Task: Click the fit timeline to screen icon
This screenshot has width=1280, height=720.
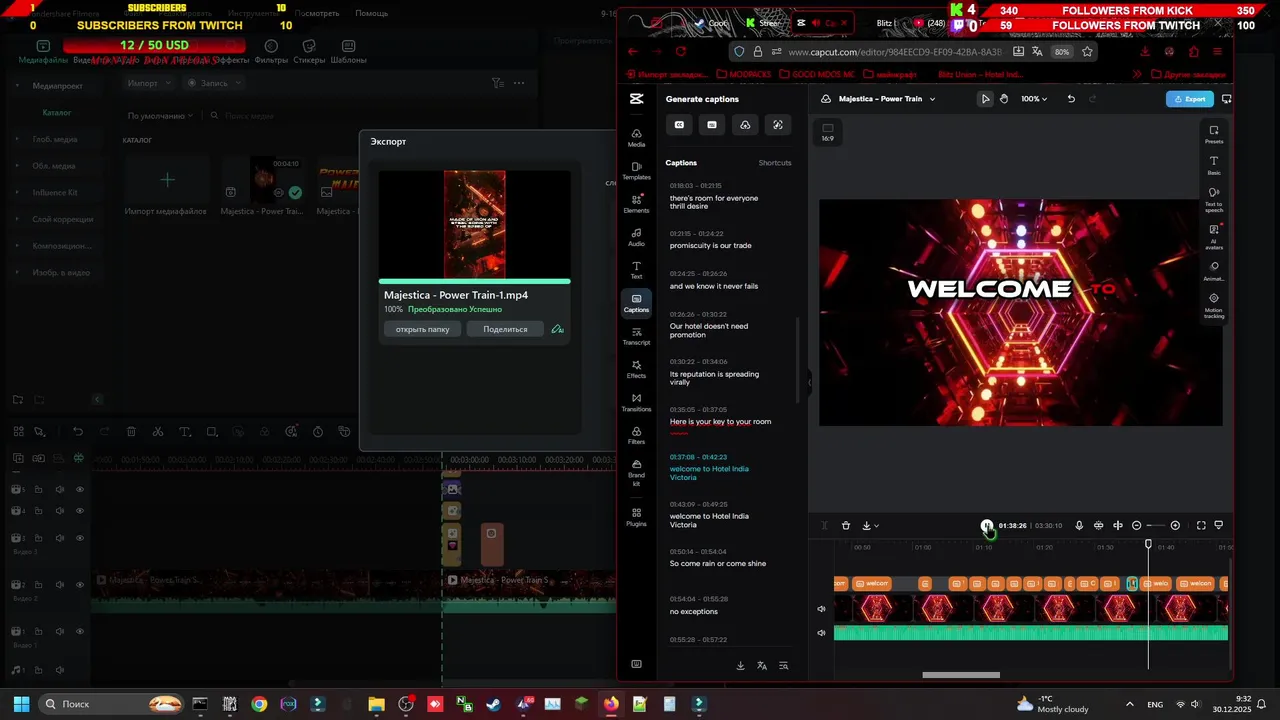Action: [x=1201, y=526]
